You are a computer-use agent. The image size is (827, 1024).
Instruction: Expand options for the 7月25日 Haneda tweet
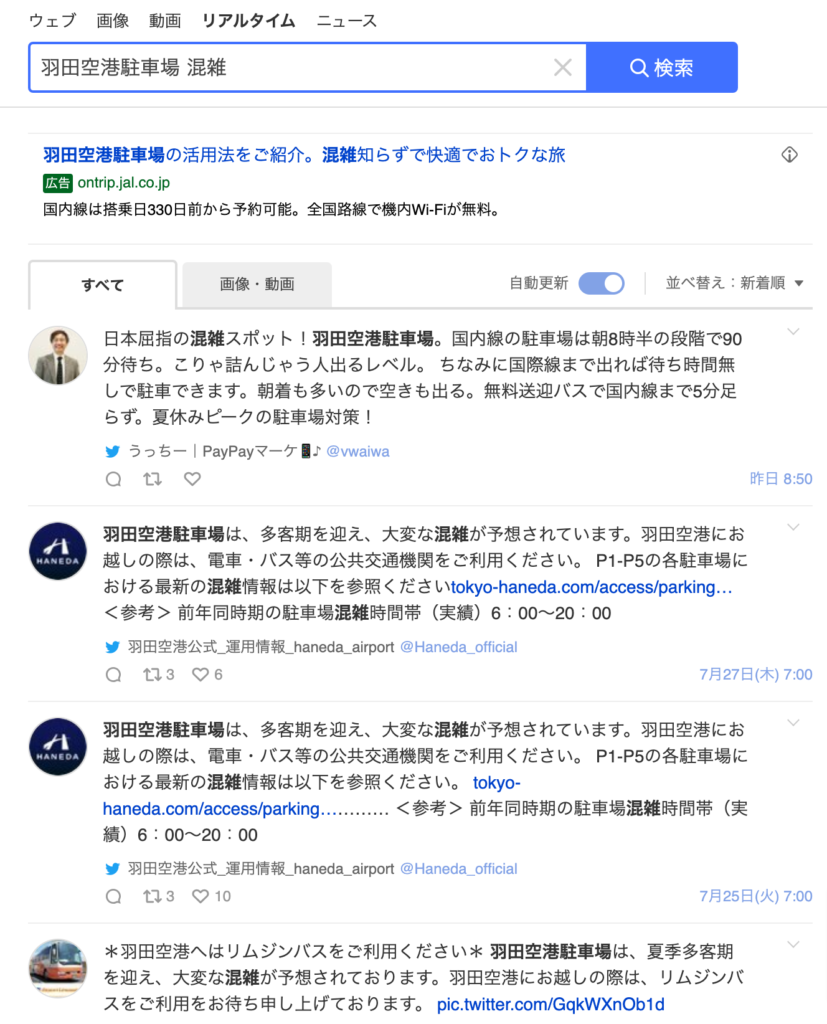click(794, 723)
